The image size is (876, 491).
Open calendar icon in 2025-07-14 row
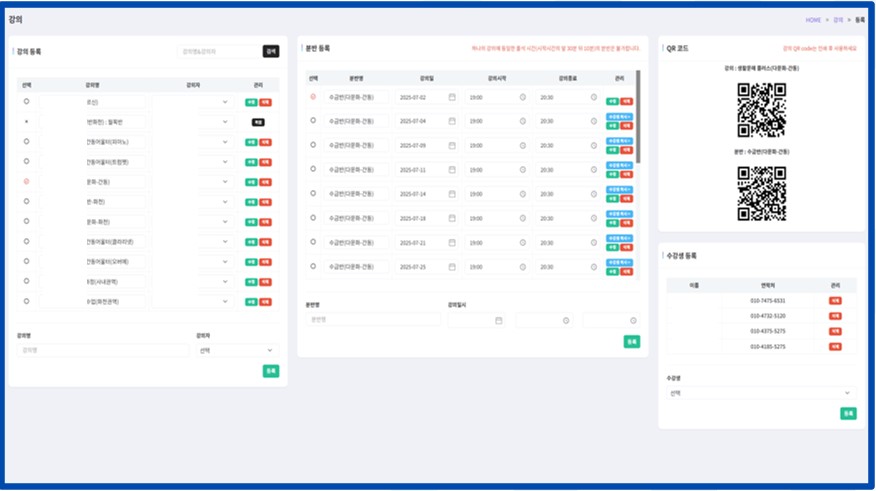click(x=452, y=194)
